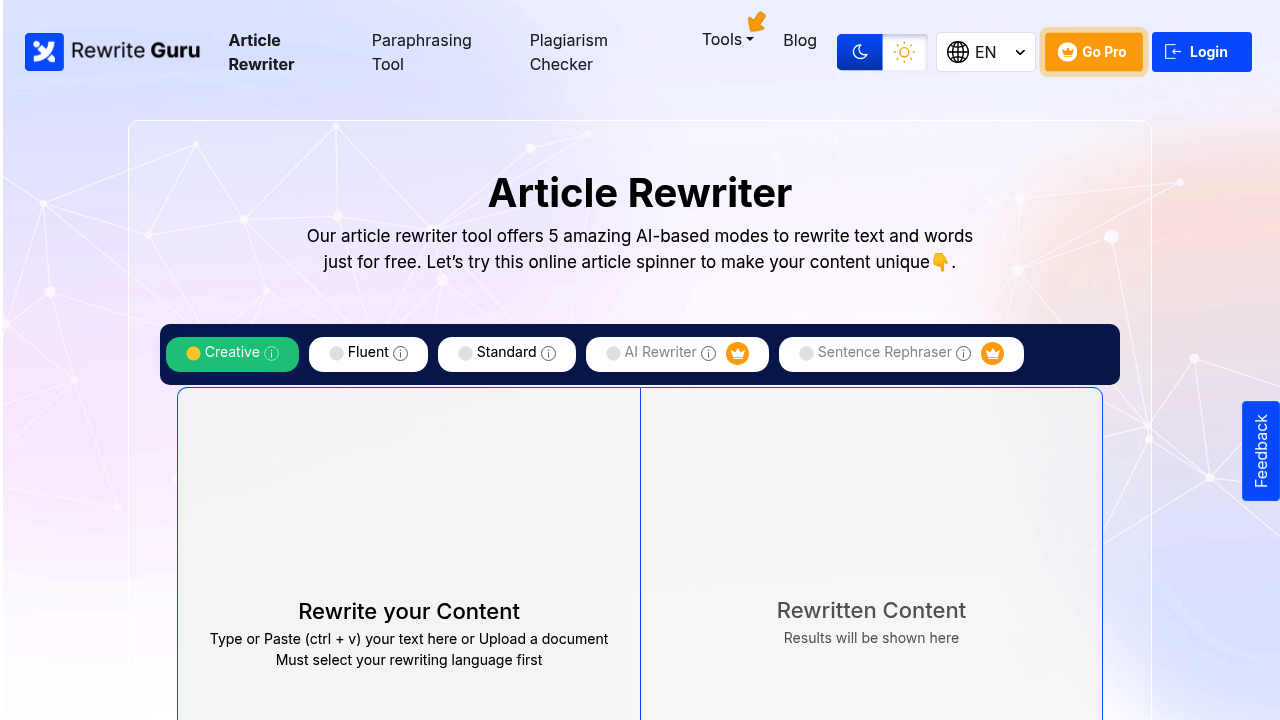This screenshot has width=1280, height=720.
Task: Click the Rewrite Guru logo icon
Action: point(44,52)
